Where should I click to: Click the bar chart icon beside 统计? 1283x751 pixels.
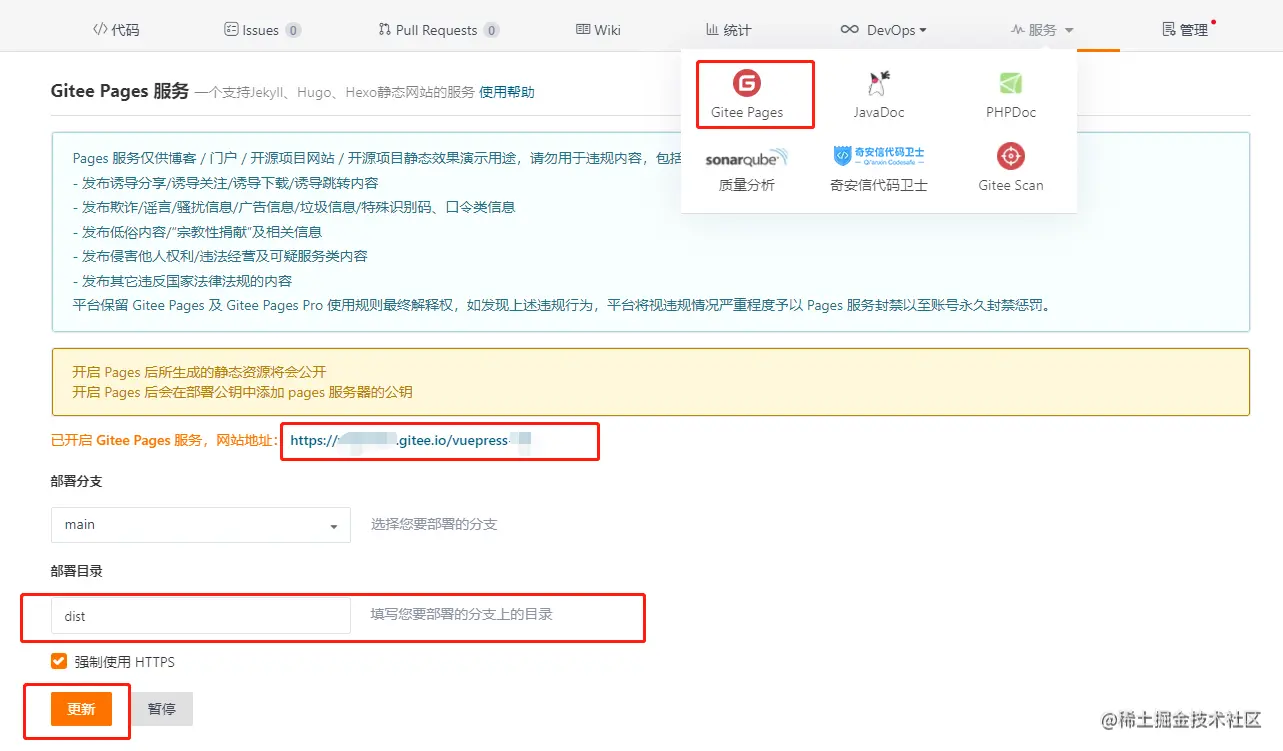click(712, 30)
